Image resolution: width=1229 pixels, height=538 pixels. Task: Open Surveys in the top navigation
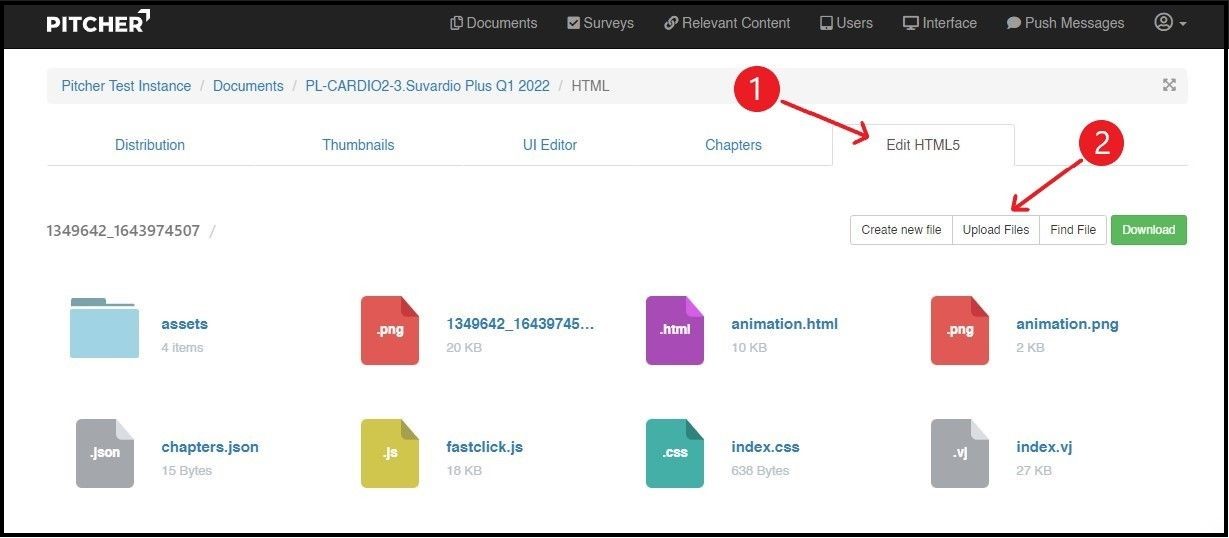click(x=600, y=23)
